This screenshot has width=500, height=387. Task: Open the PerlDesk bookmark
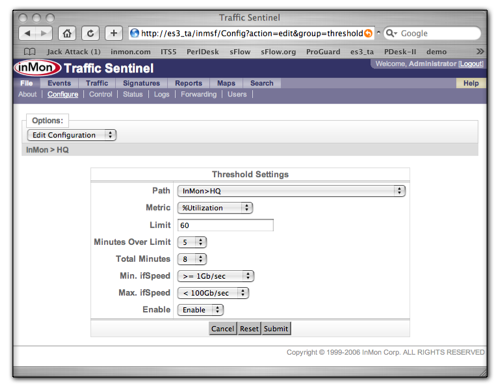coord(203,52)
